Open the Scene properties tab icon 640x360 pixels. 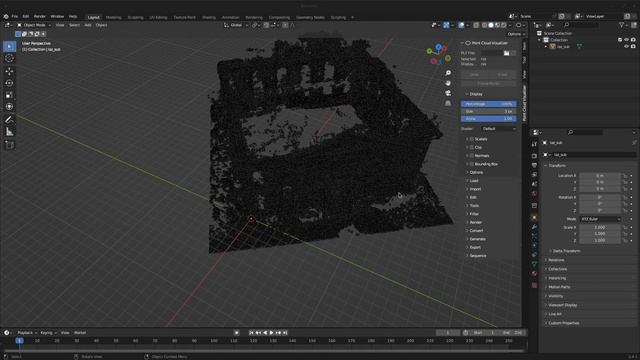[534, 184]
